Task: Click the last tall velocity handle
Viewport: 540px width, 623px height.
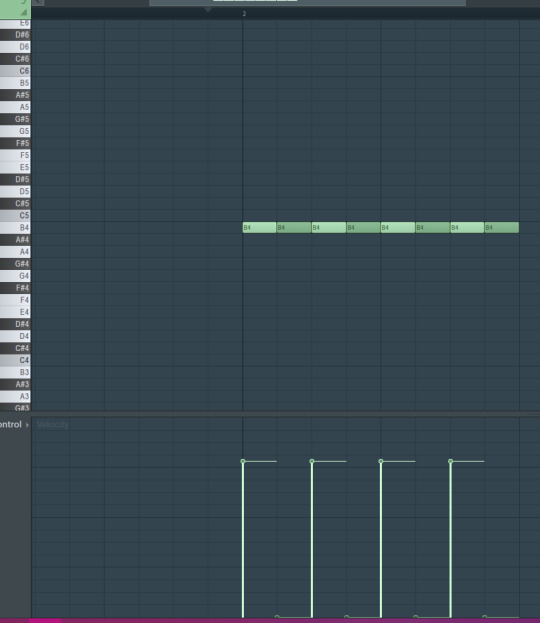Action: coord(450,461)
